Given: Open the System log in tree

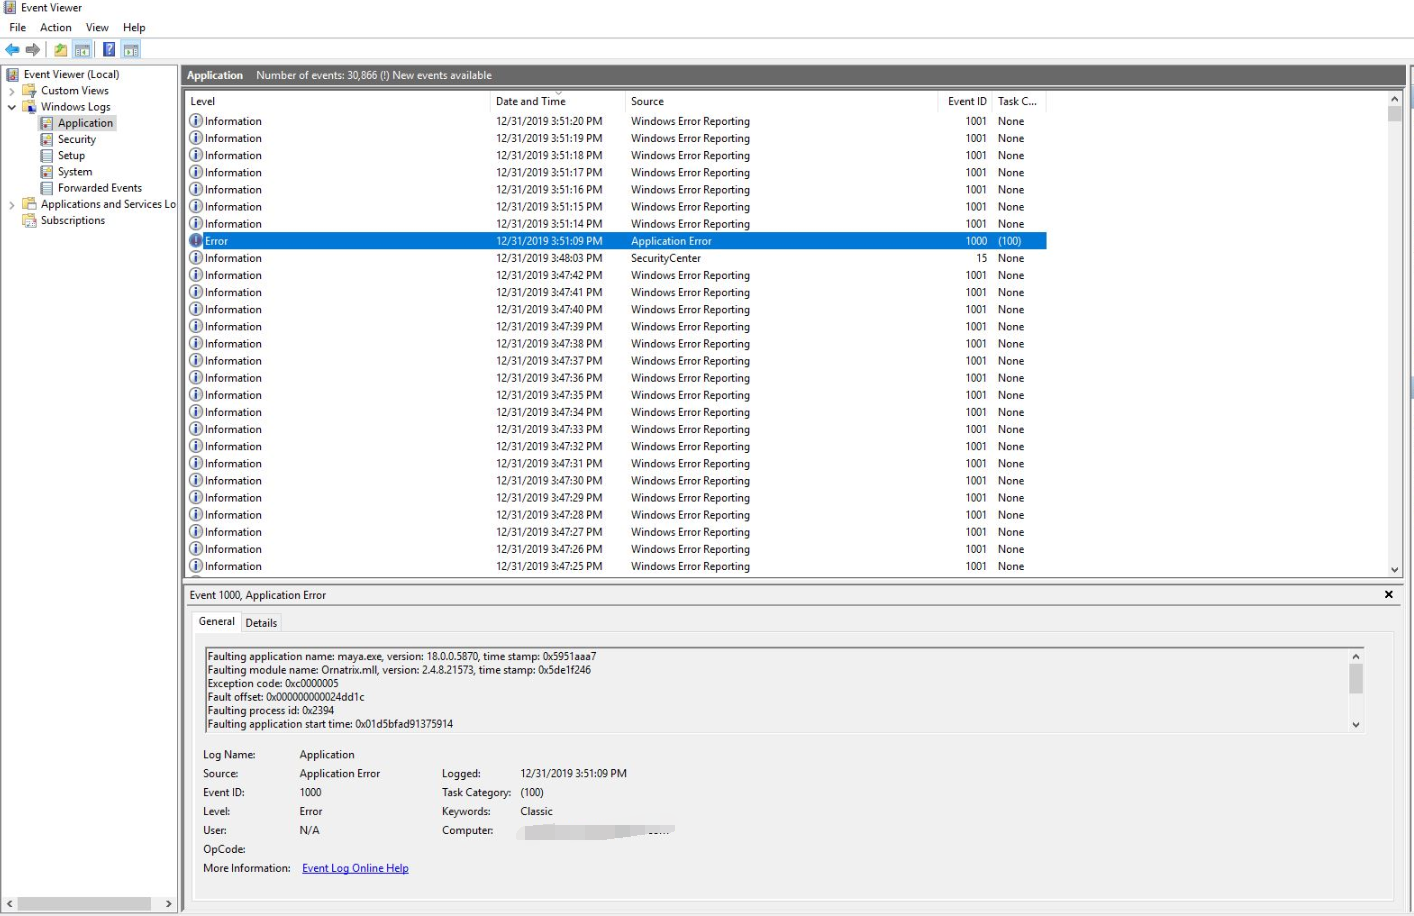Looking at the screenshot, I should pos(74,172).
